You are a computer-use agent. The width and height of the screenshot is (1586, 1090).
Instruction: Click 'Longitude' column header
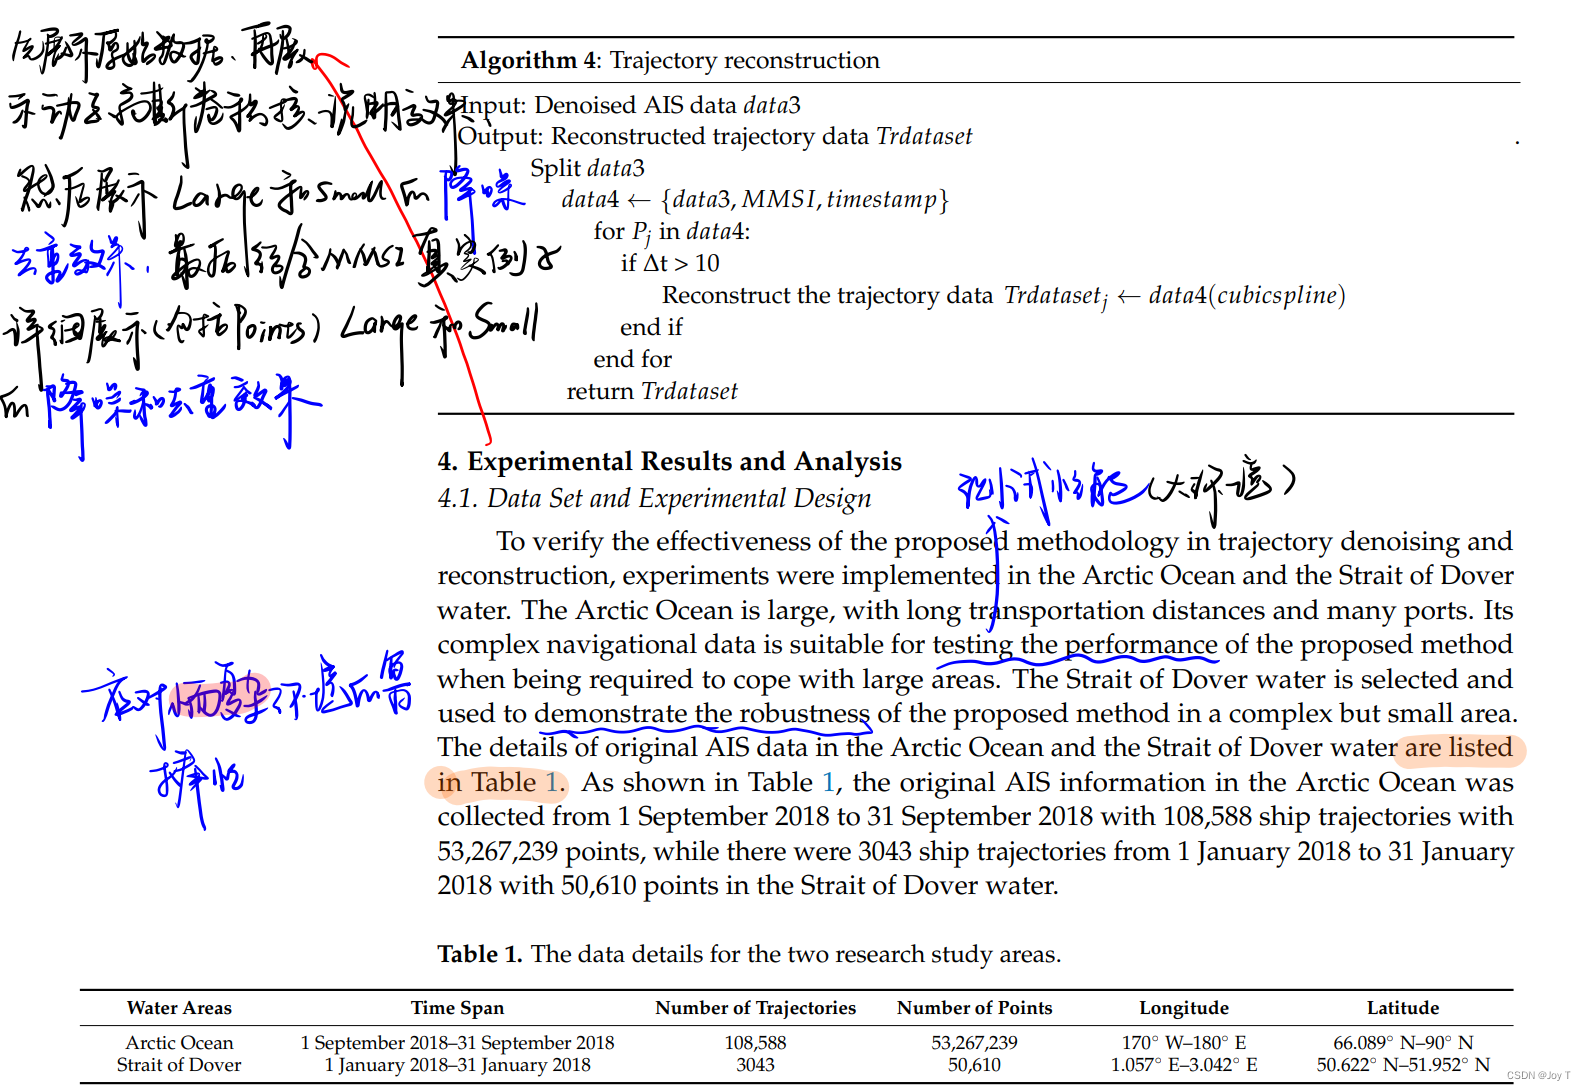1184,1008
